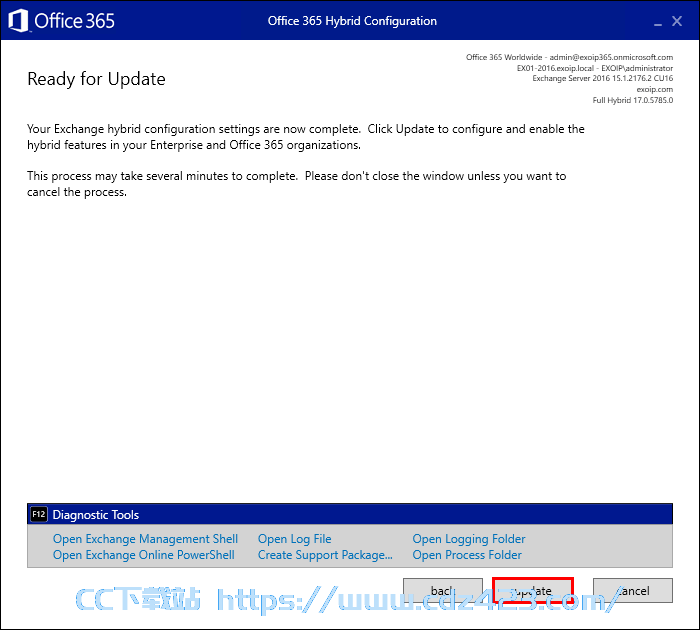
Task: Close the Hybrid Configuration window
Action: (677, 21)
